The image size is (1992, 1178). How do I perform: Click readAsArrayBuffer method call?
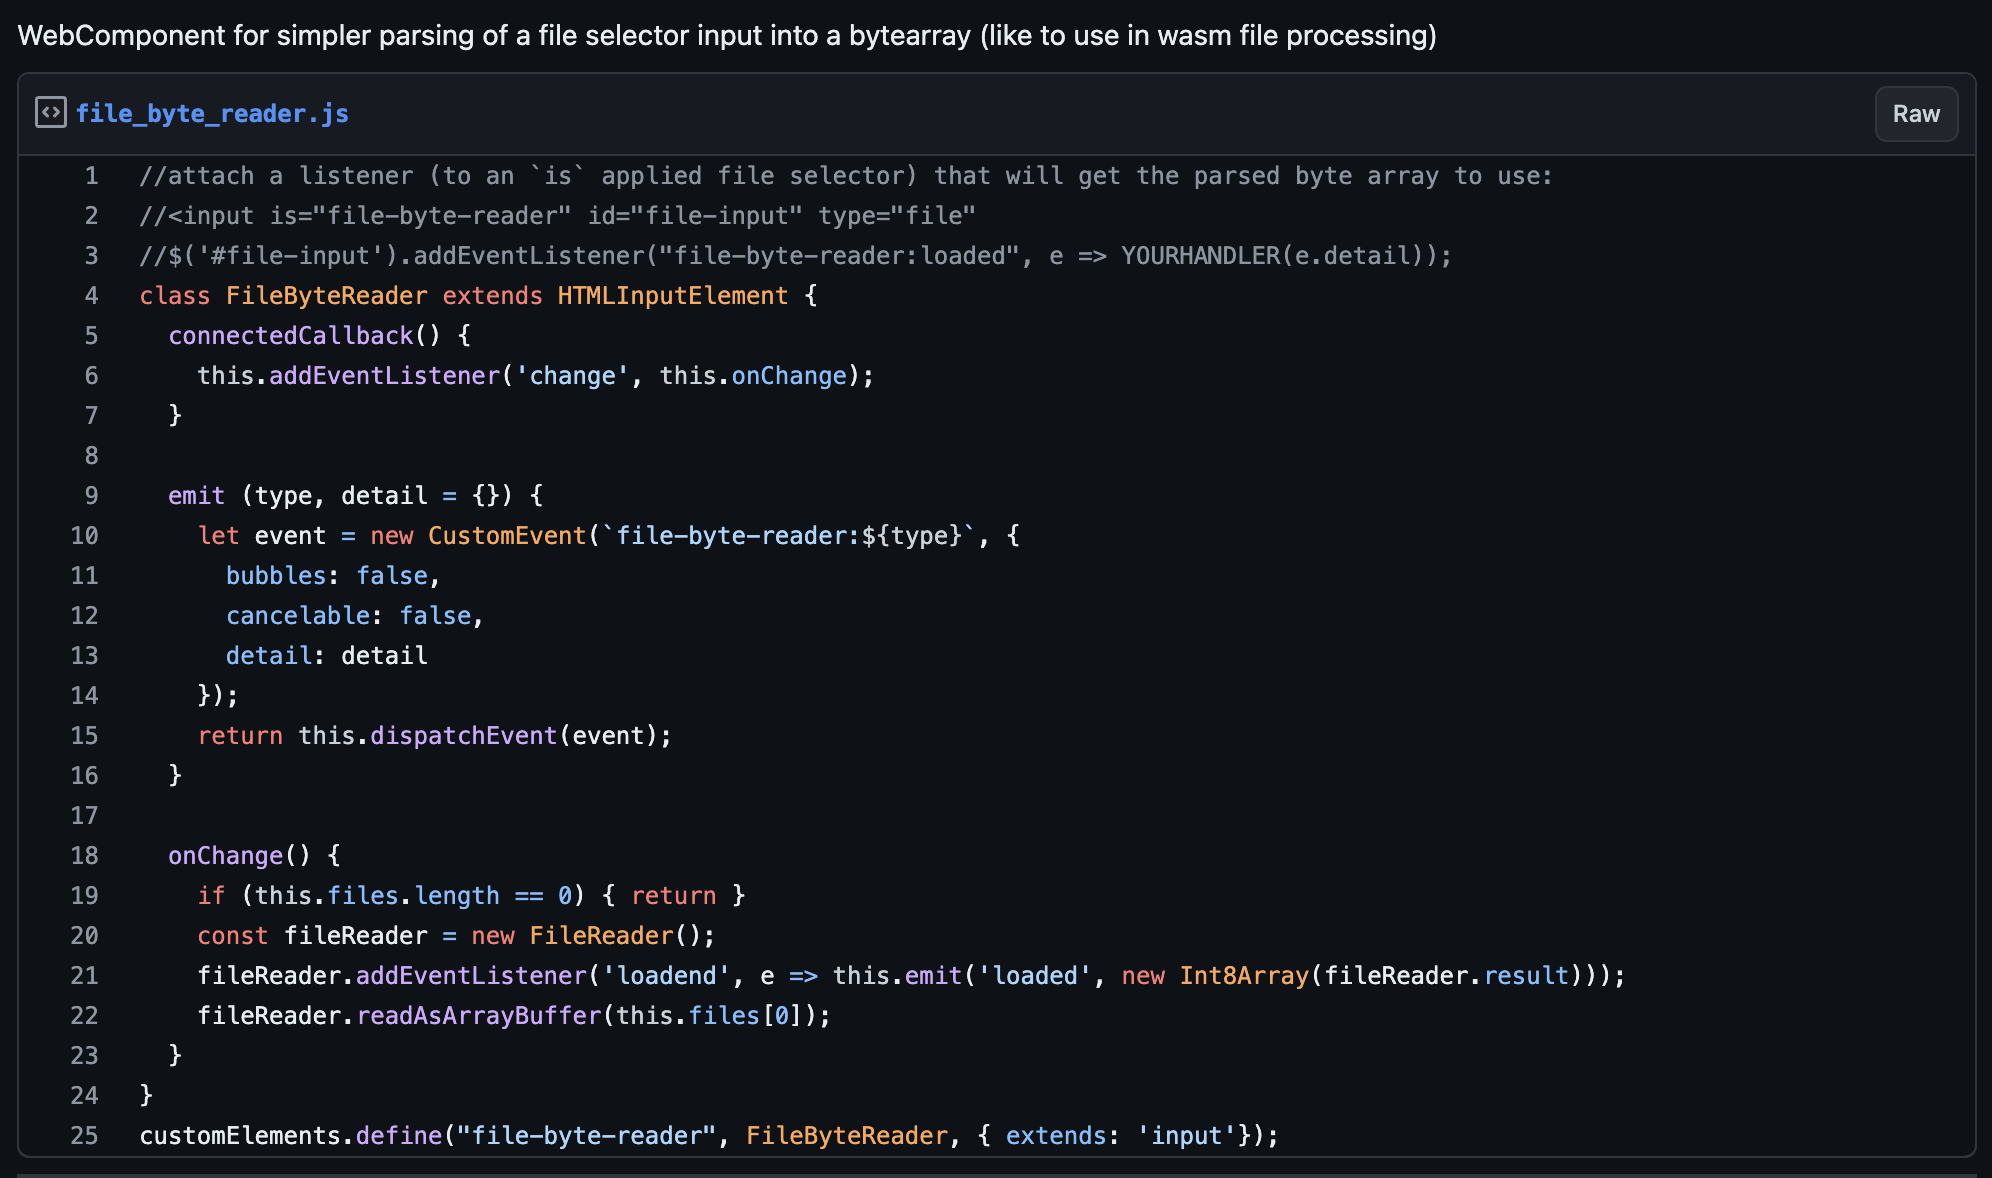[x=479, y=1016]
